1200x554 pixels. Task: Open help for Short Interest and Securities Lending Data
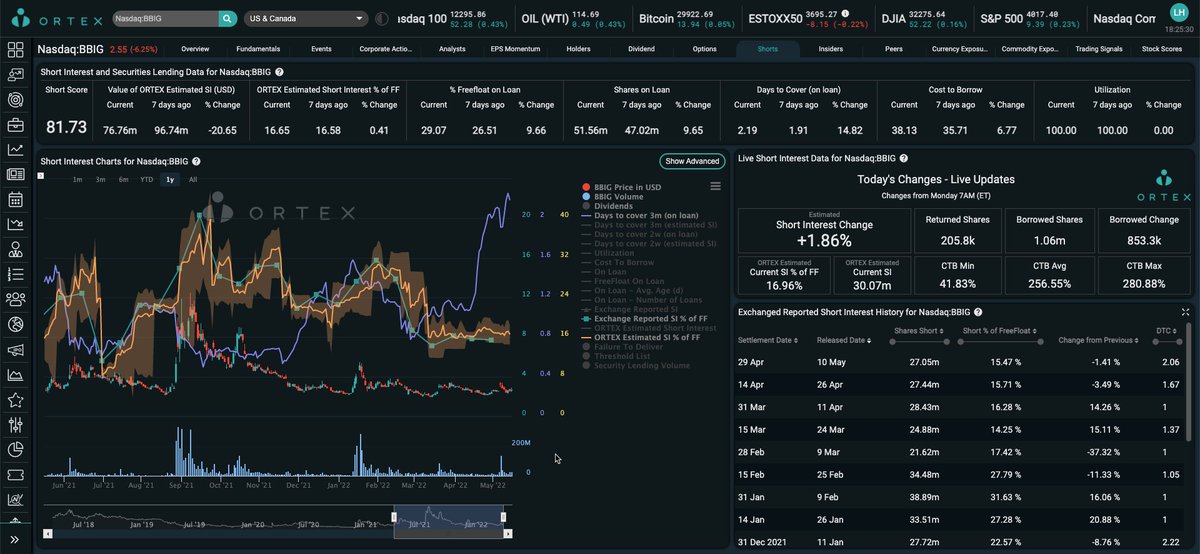tap(279, 72)
